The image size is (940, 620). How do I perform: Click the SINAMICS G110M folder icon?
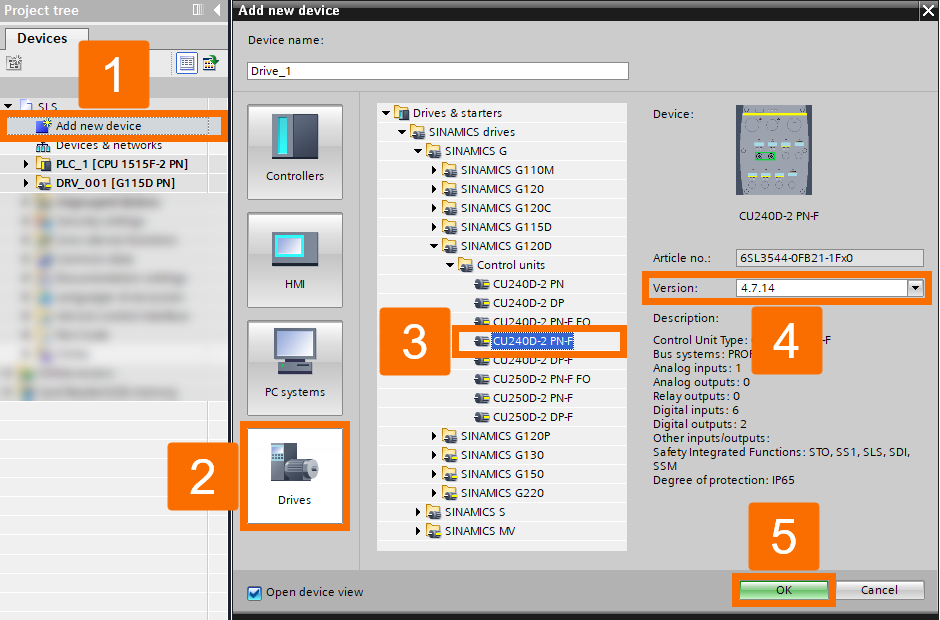point(450,170)
